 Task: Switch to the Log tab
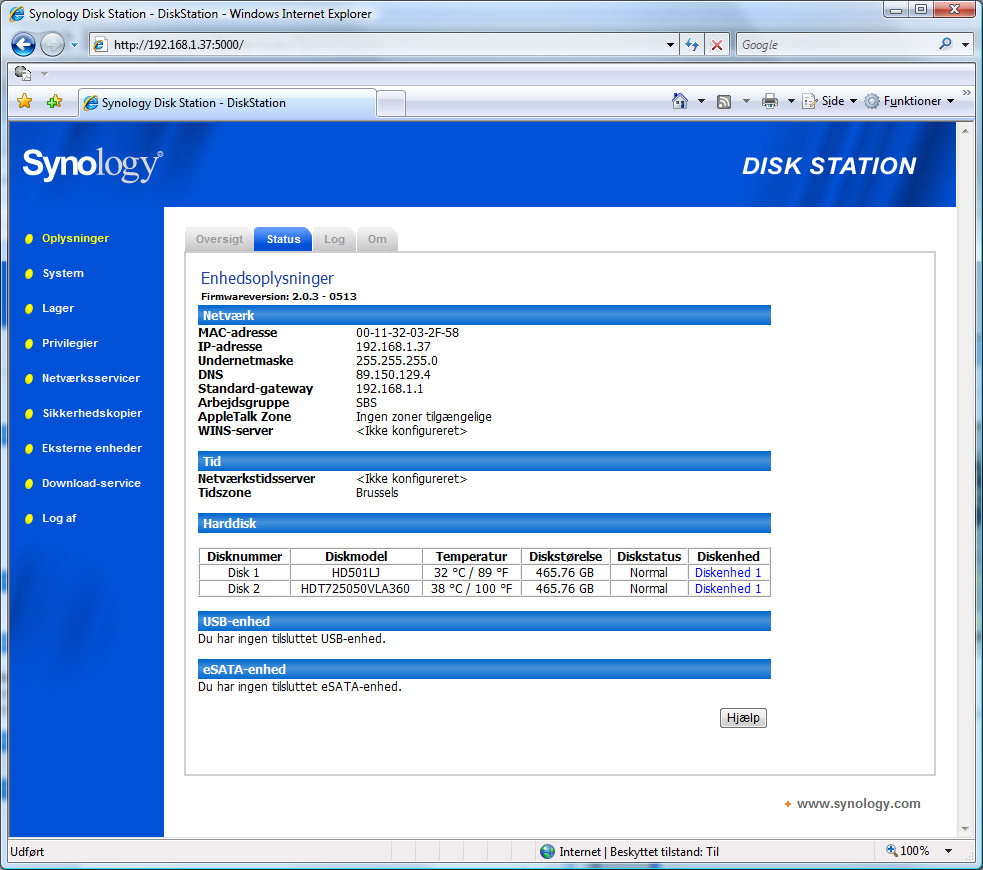[x=334, y=239]
